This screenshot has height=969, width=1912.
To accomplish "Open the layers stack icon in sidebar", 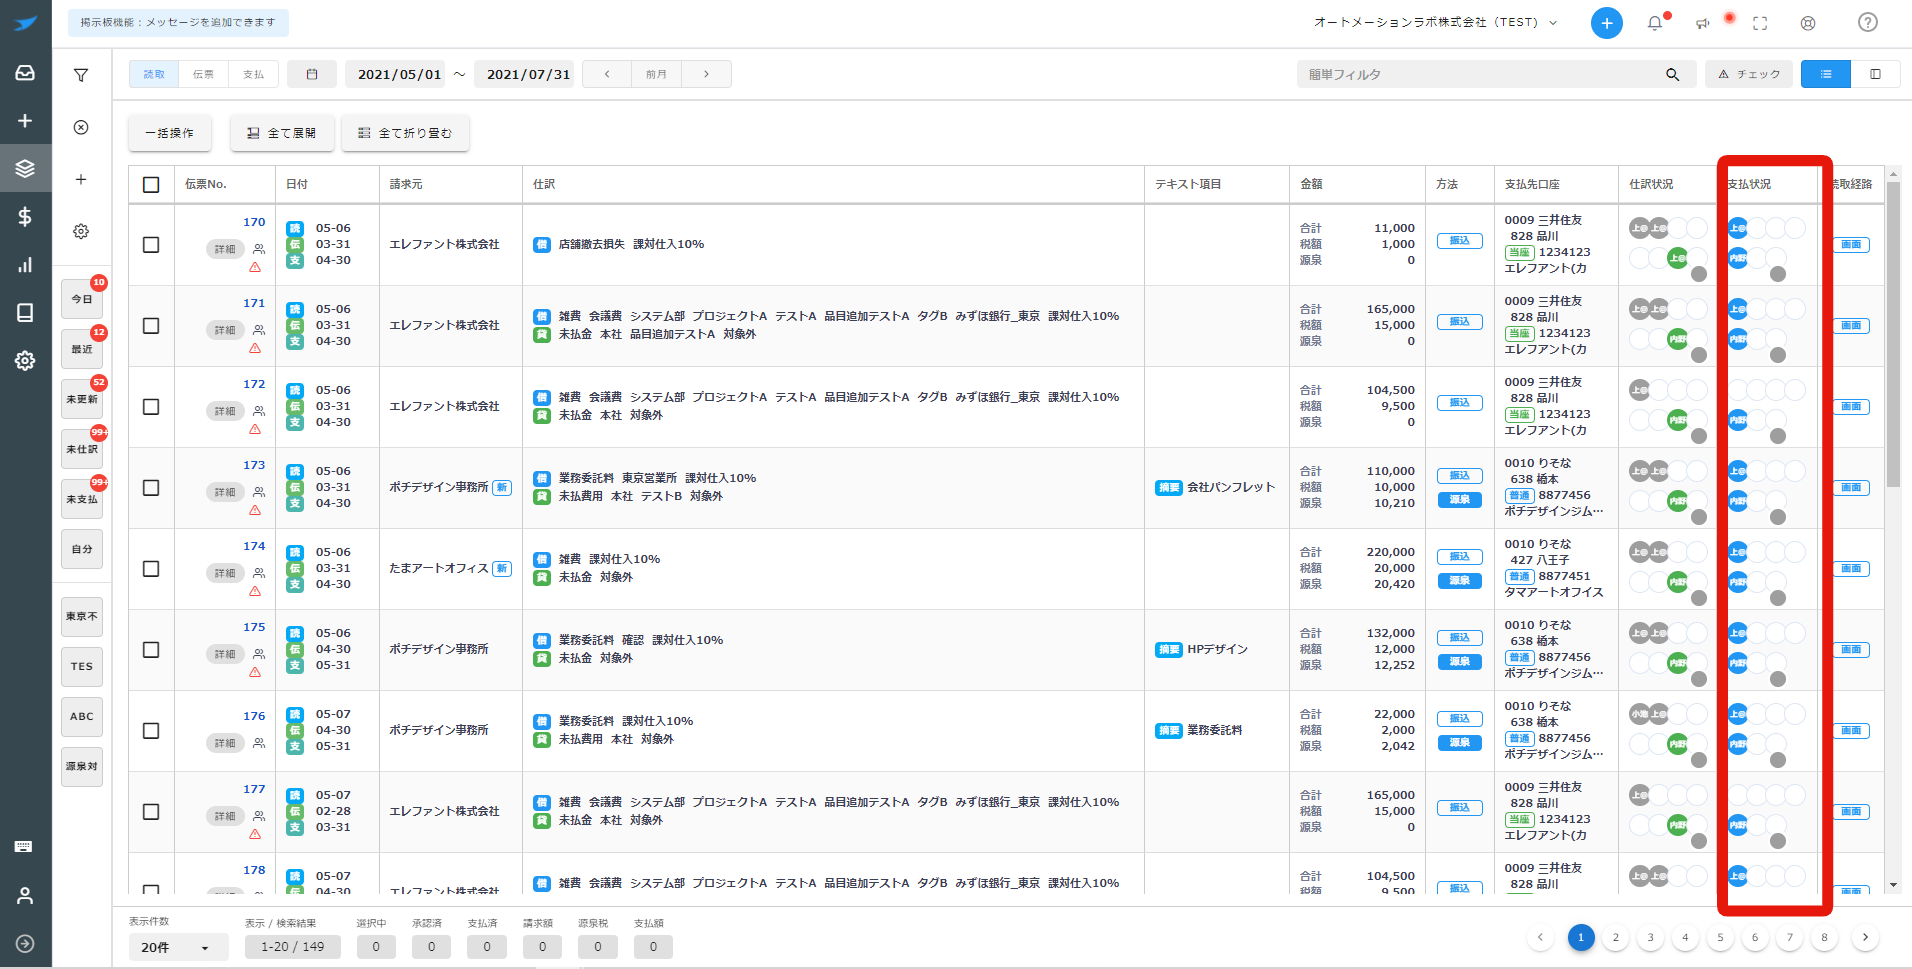I will 25,169.
